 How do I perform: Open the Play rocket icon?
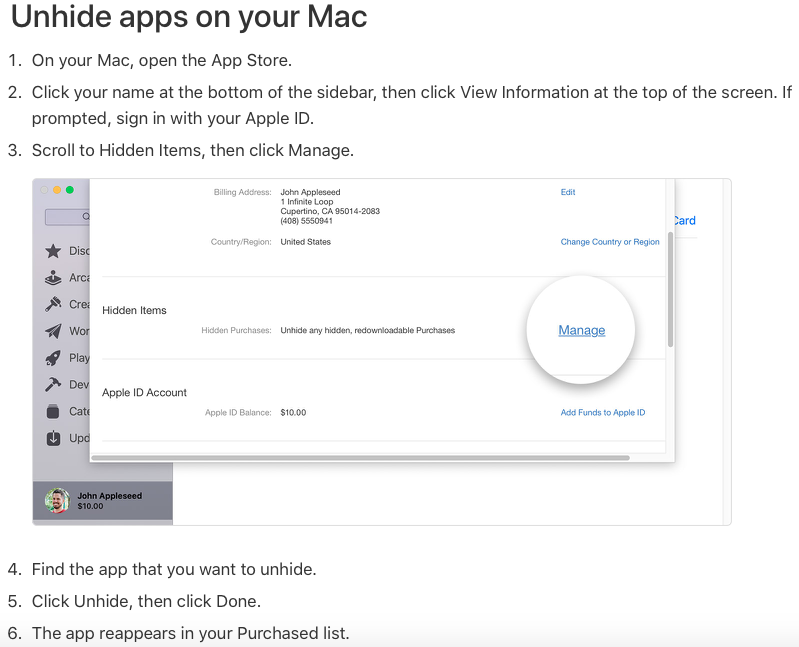point(53,358)
